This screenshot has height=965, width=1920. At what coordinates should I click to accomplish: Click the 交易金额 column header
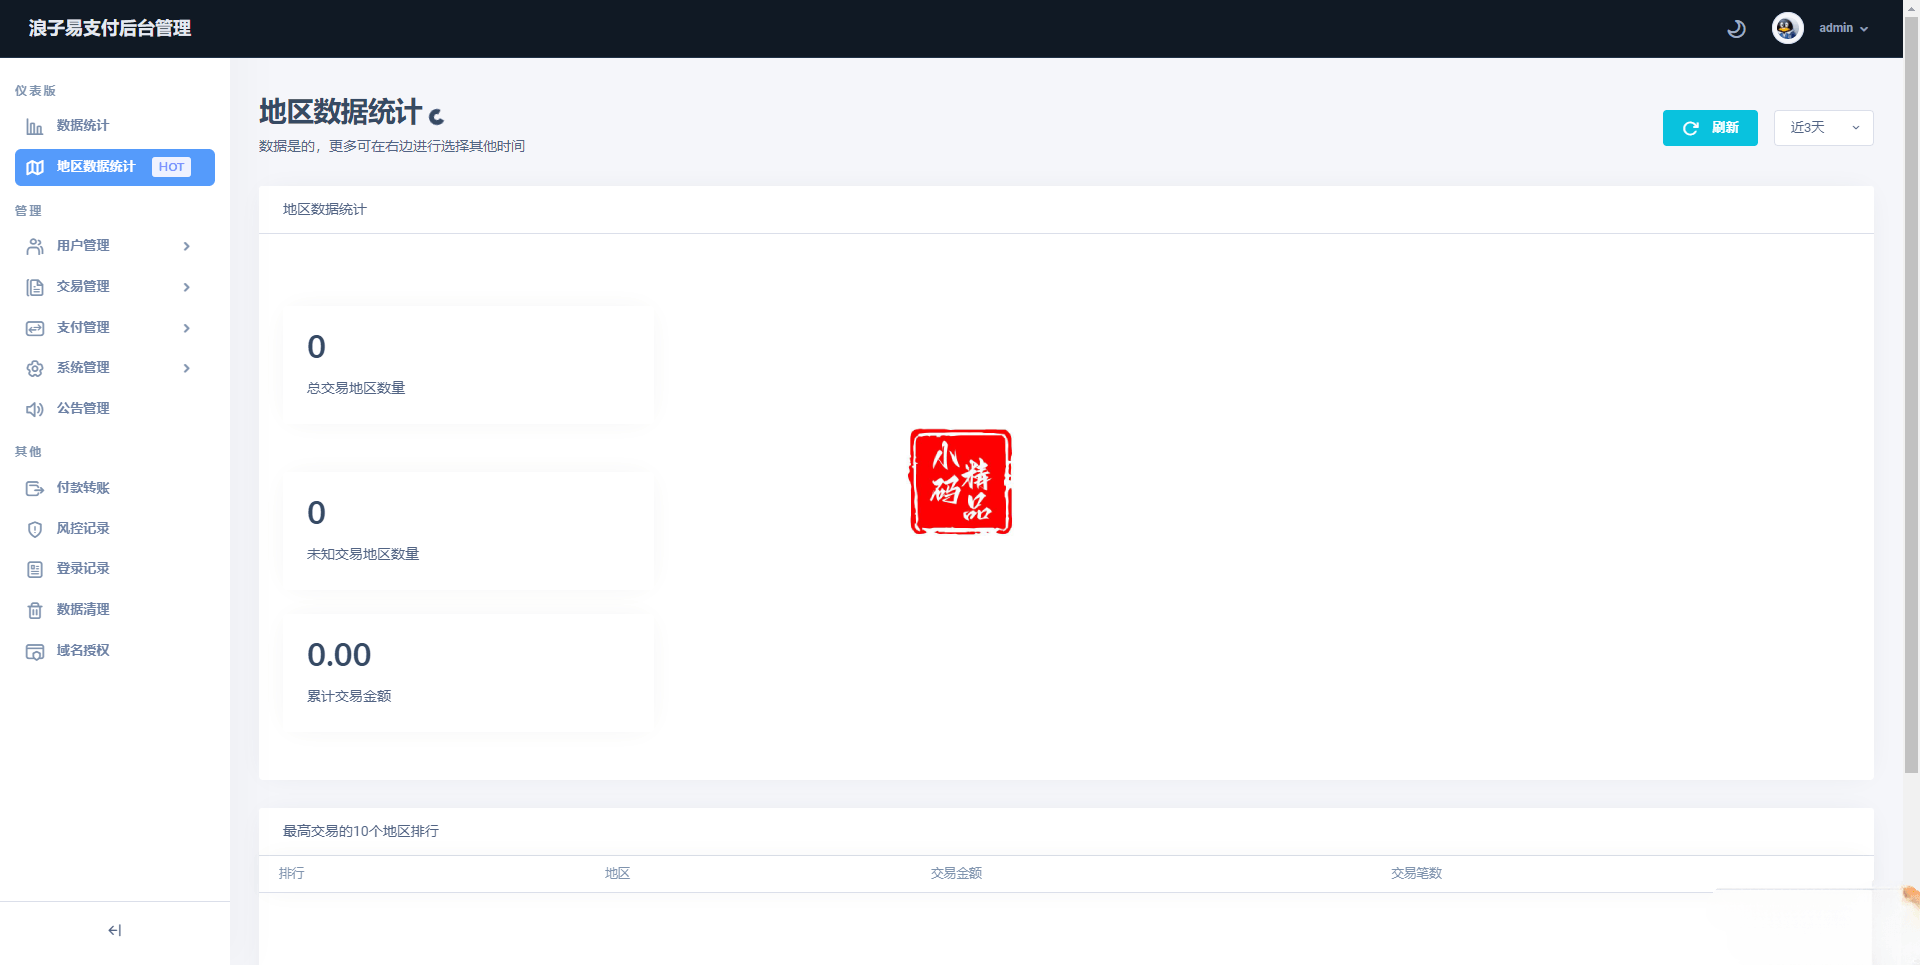tap(956, 873)
